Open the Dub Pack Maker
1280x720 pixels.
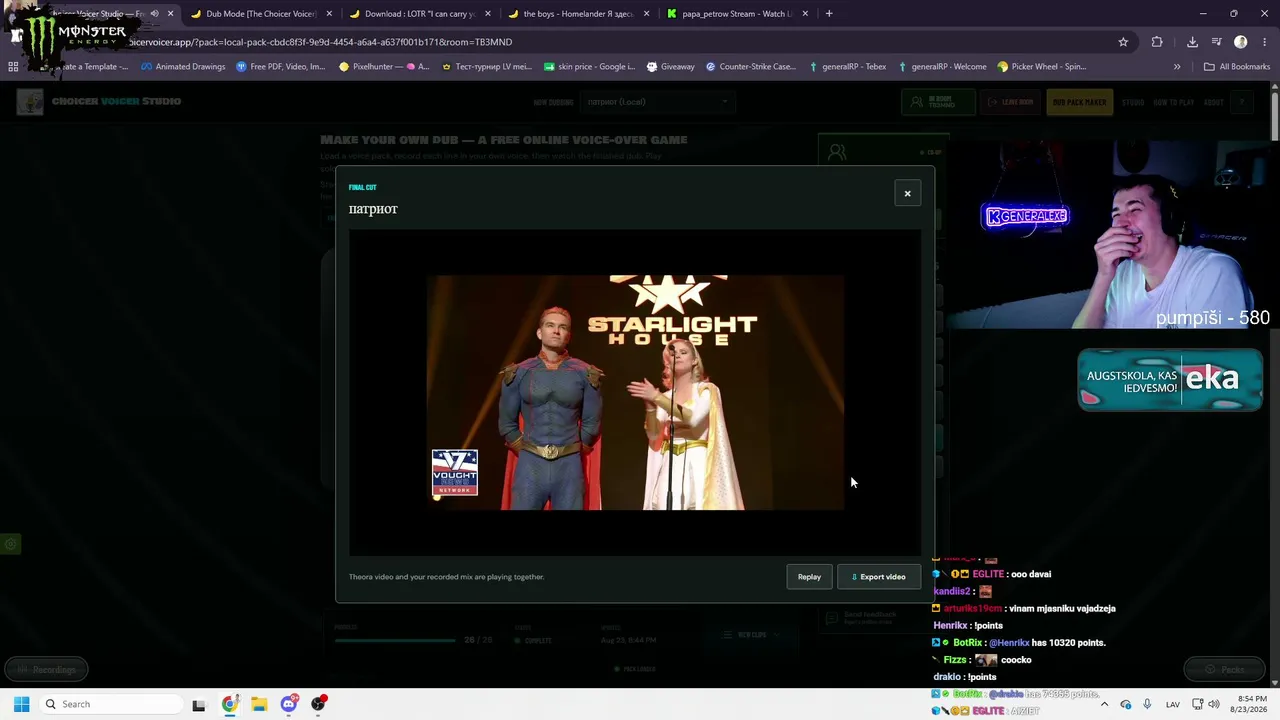1079,102
